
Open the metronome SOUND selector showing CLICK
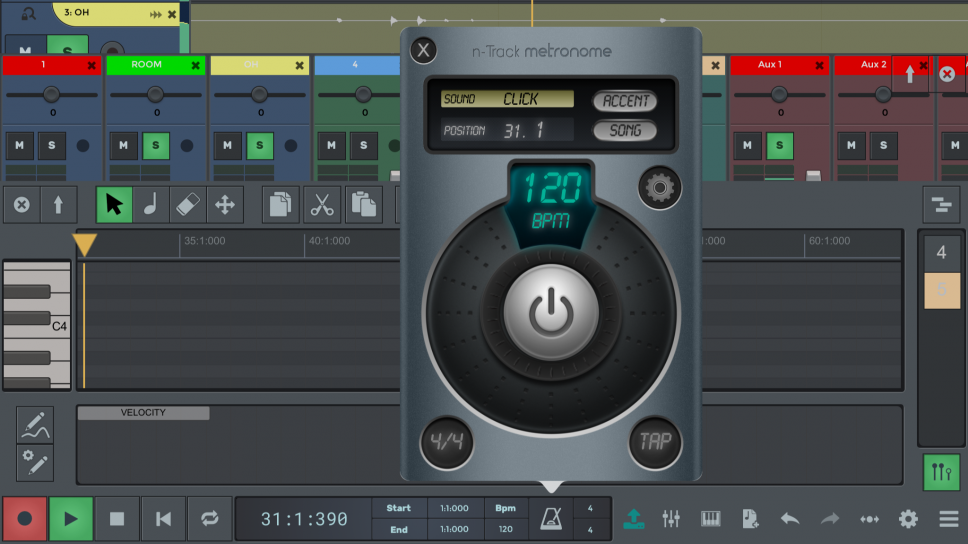508,99
